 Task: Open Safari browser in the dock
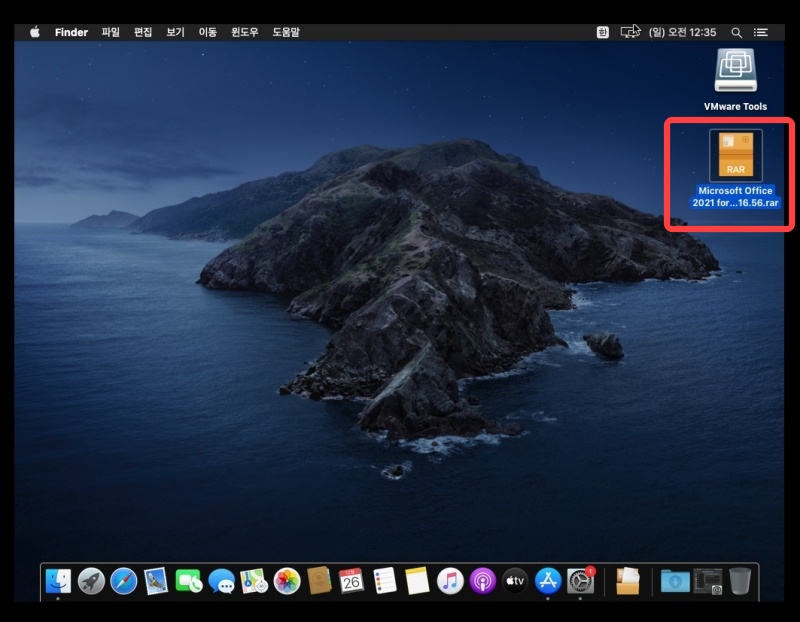(x=123, y=581)
